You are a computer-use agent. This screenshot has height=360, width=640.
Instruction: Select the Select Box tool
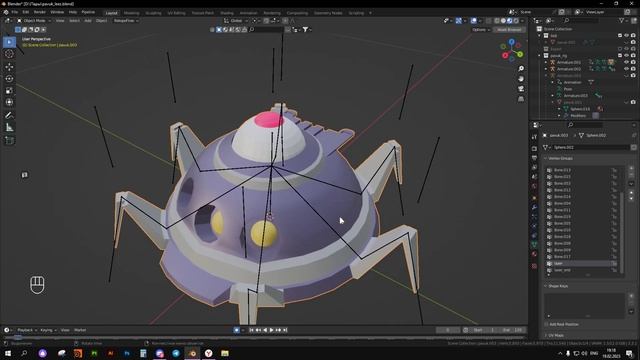9,42
